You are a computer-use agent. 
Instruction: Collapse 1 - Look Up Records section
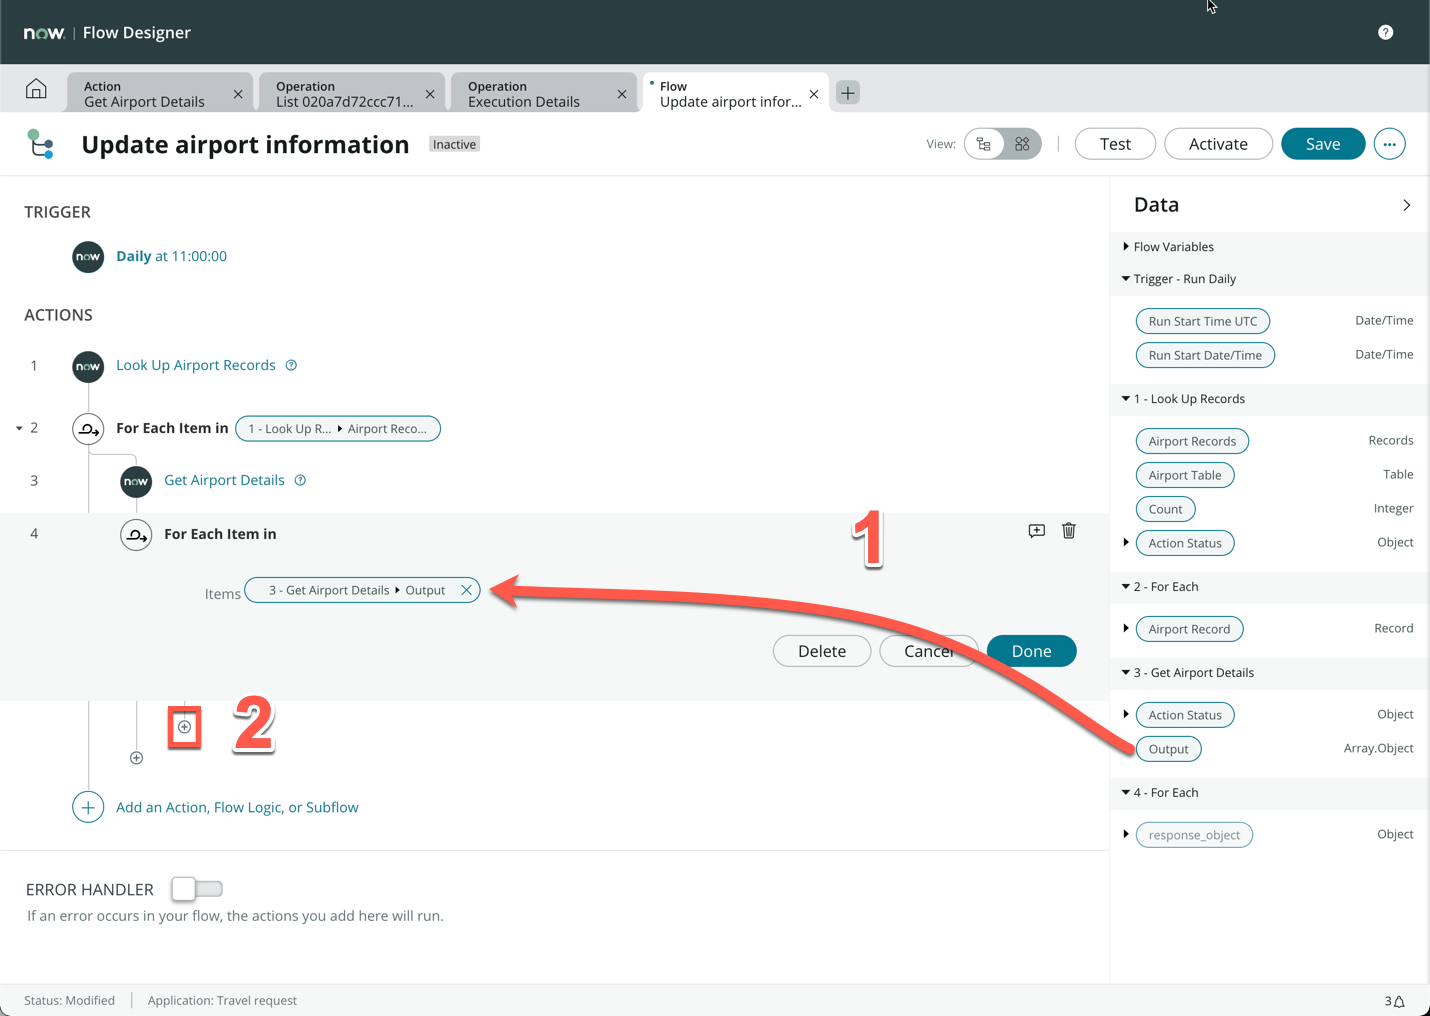(x=1126, y=399)
